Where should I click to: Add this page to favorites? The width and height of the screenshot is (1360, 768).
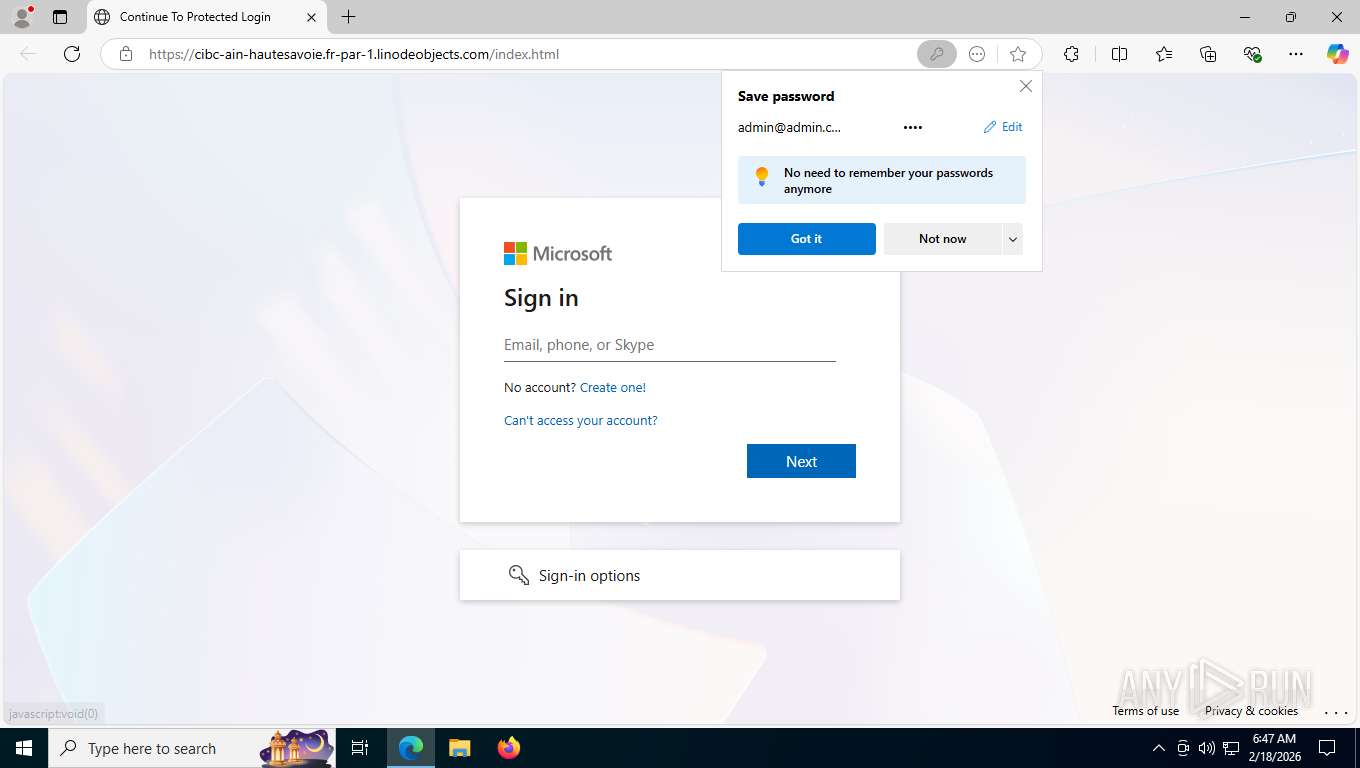(x=1018, y=54)
